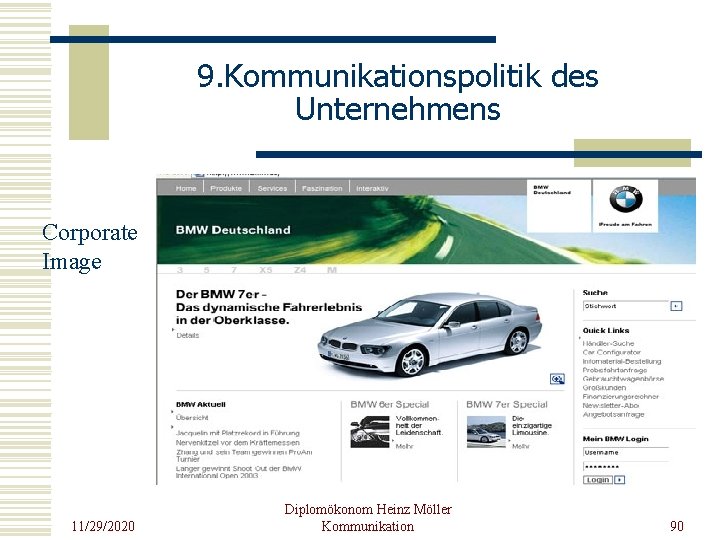The height and width of the screenshot is (540, 720).
Task: Select the 5 series model link
Action: 207,270
